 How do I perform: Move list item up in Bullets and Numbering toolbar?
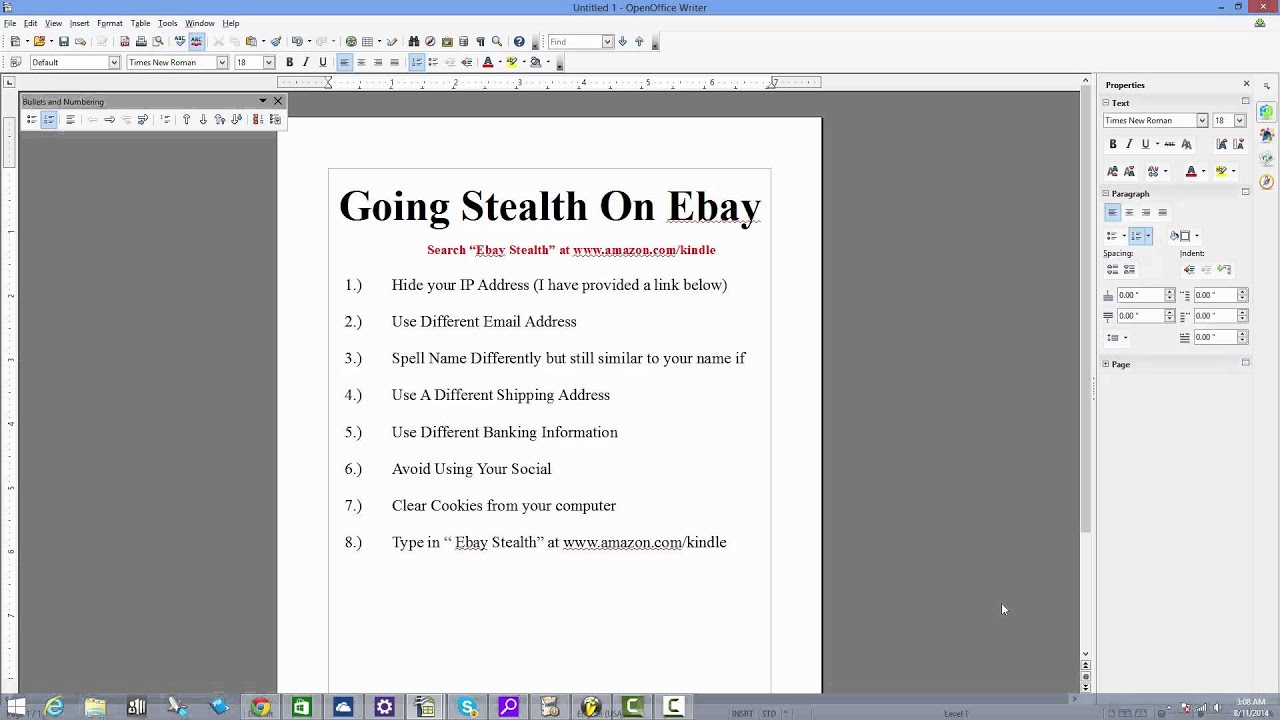click(x=186, y=120)
